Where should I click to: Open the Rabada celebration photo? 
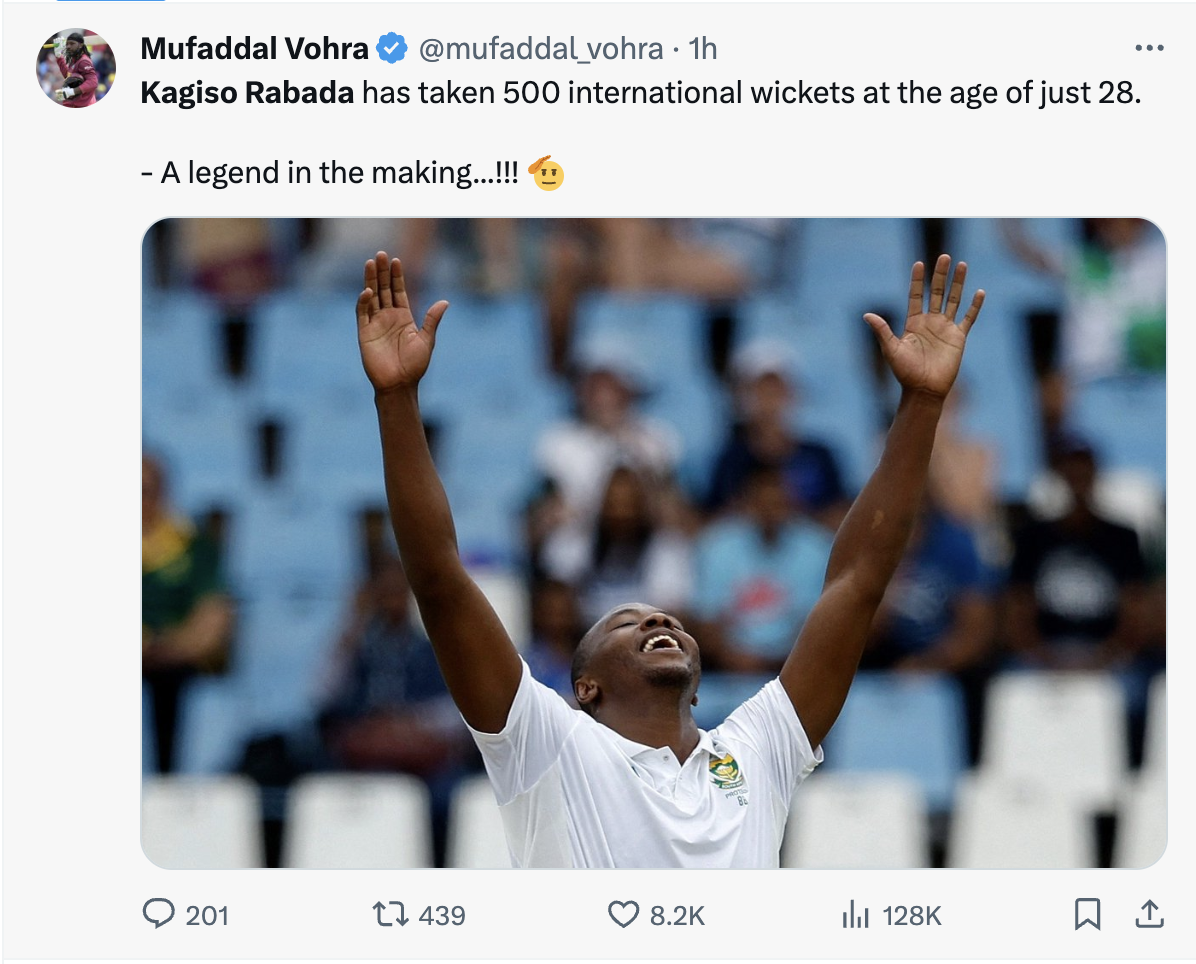[x=653, y=542]
